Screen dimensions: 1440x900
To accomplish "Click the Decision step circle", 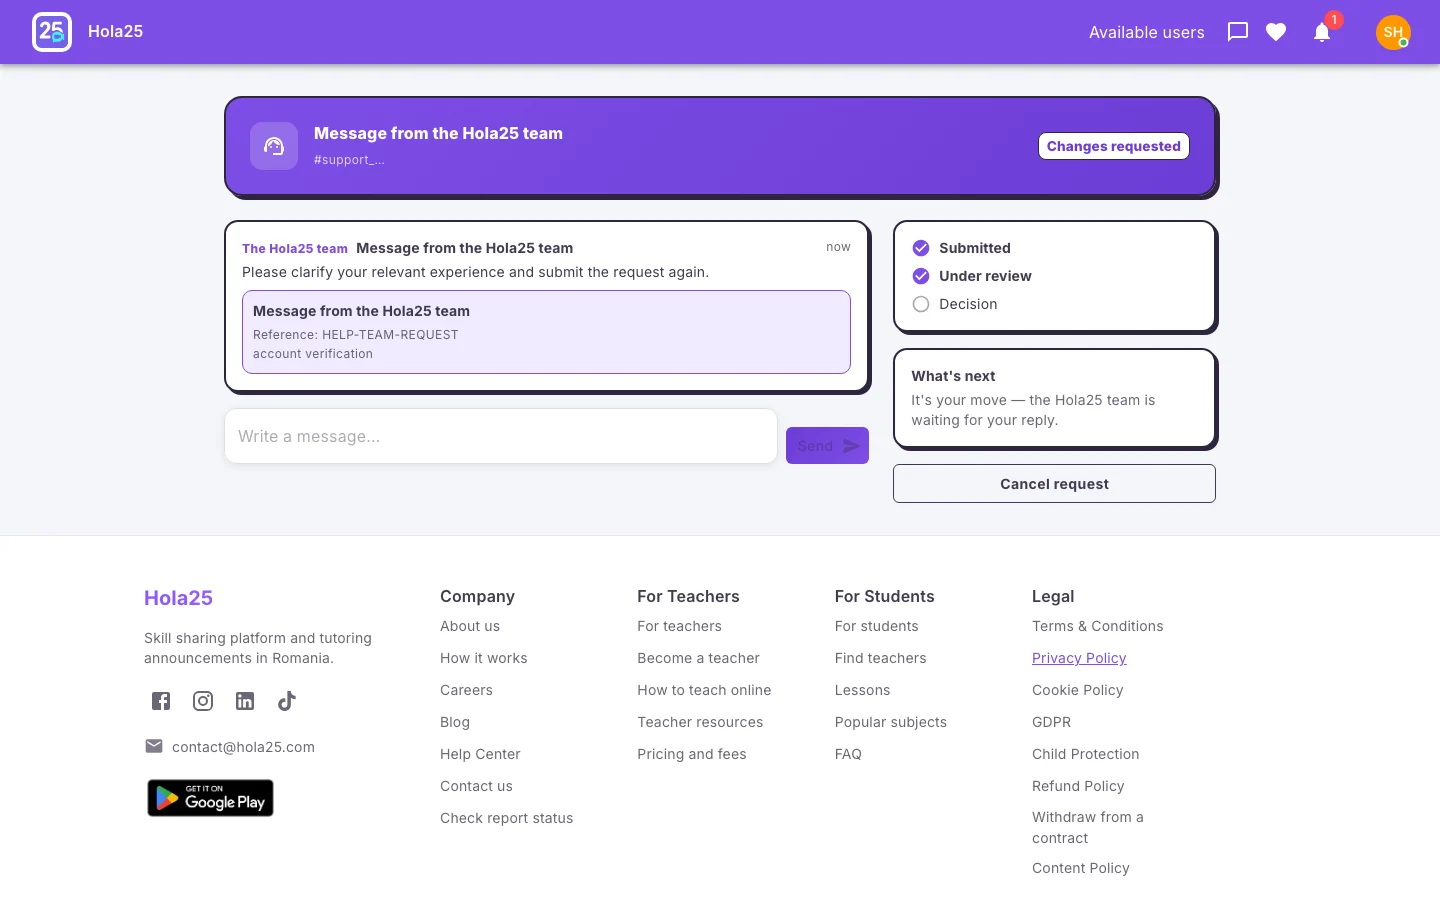I will point(921,304).
